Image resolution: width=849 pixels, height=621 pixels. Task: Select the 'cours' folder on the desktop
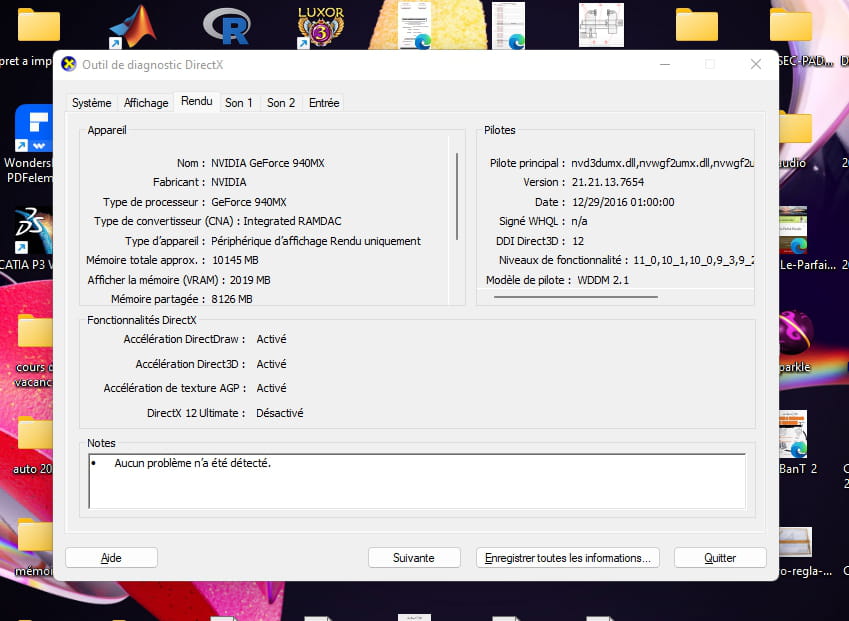click(x=34, y=335)
